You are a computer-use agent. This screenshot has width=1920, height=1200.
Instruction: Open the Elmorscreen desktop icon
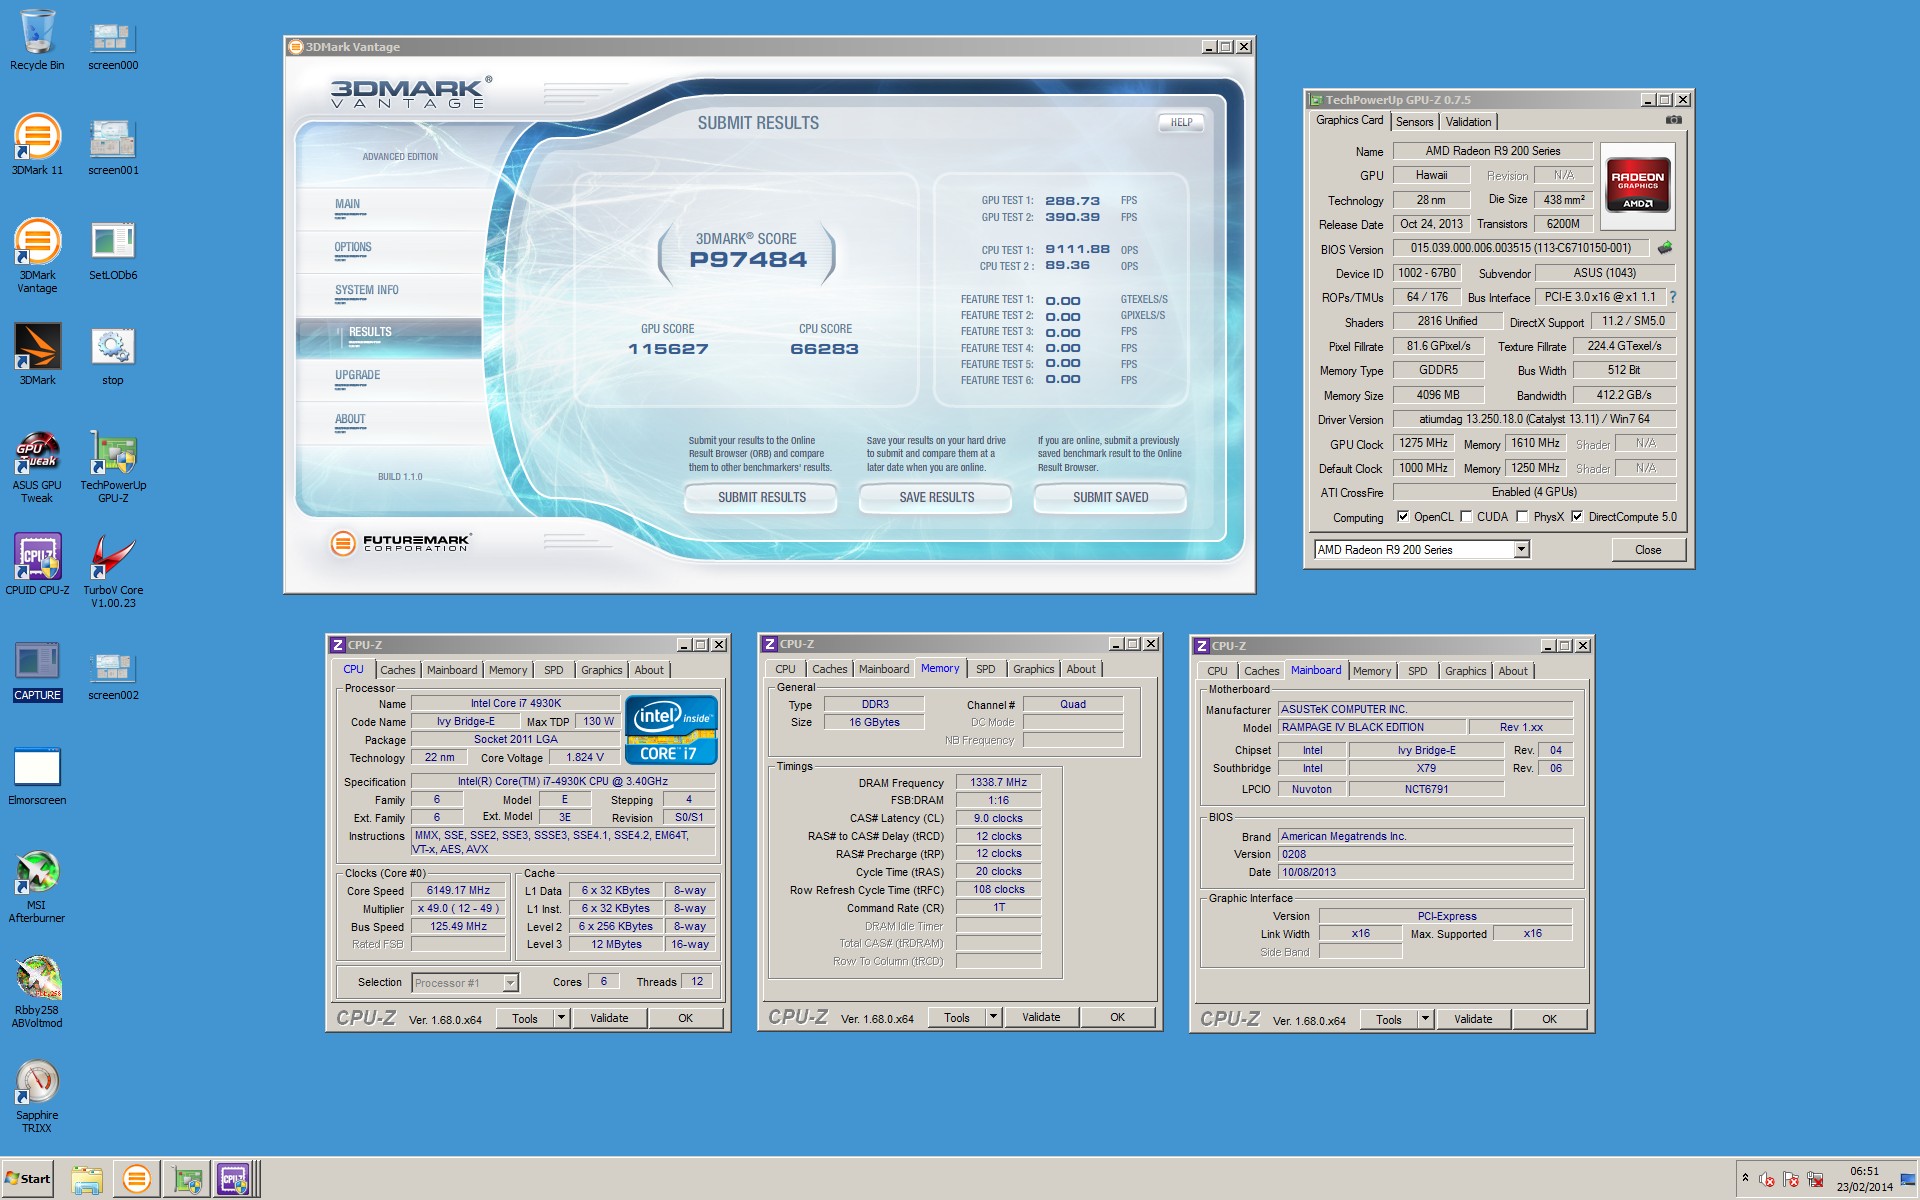(x=37, y=777)
